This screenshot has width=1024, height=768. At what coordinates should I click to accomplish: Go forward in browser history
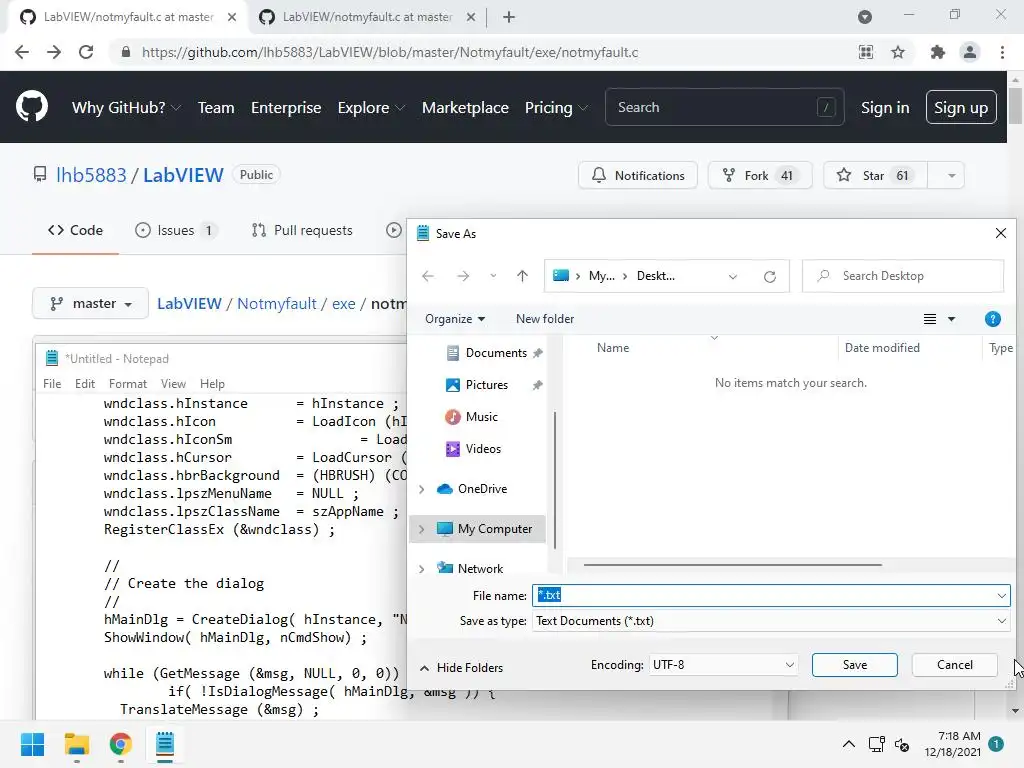pyautogui.click(x=54, y=52)
